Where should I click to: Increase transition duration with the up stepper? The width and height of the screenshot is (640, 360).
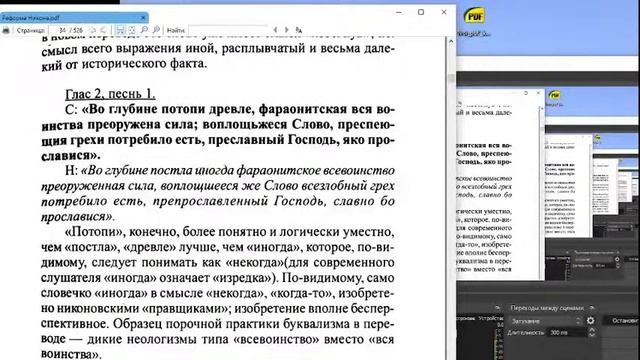click(x=592, y=330)
